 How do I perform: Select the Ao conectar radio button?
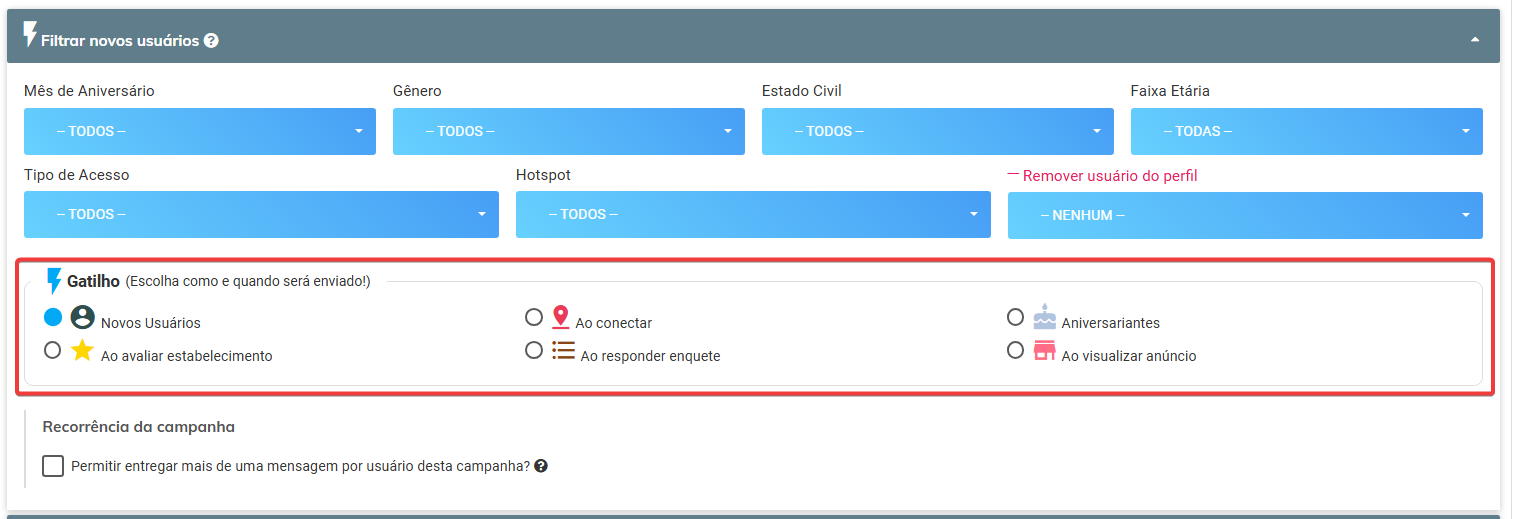534,318
